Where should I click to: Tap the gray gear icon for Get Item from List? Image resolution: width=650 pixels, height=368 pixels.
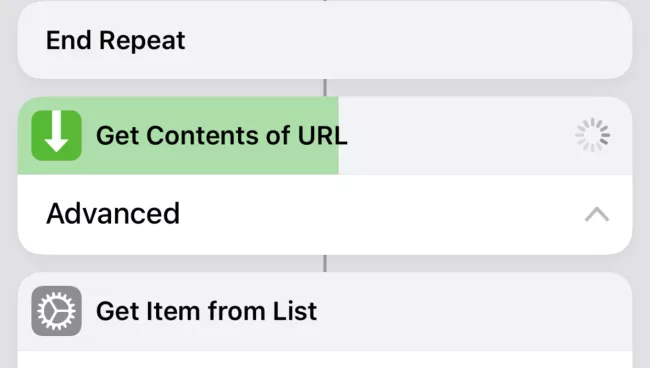tap(56, 311)
